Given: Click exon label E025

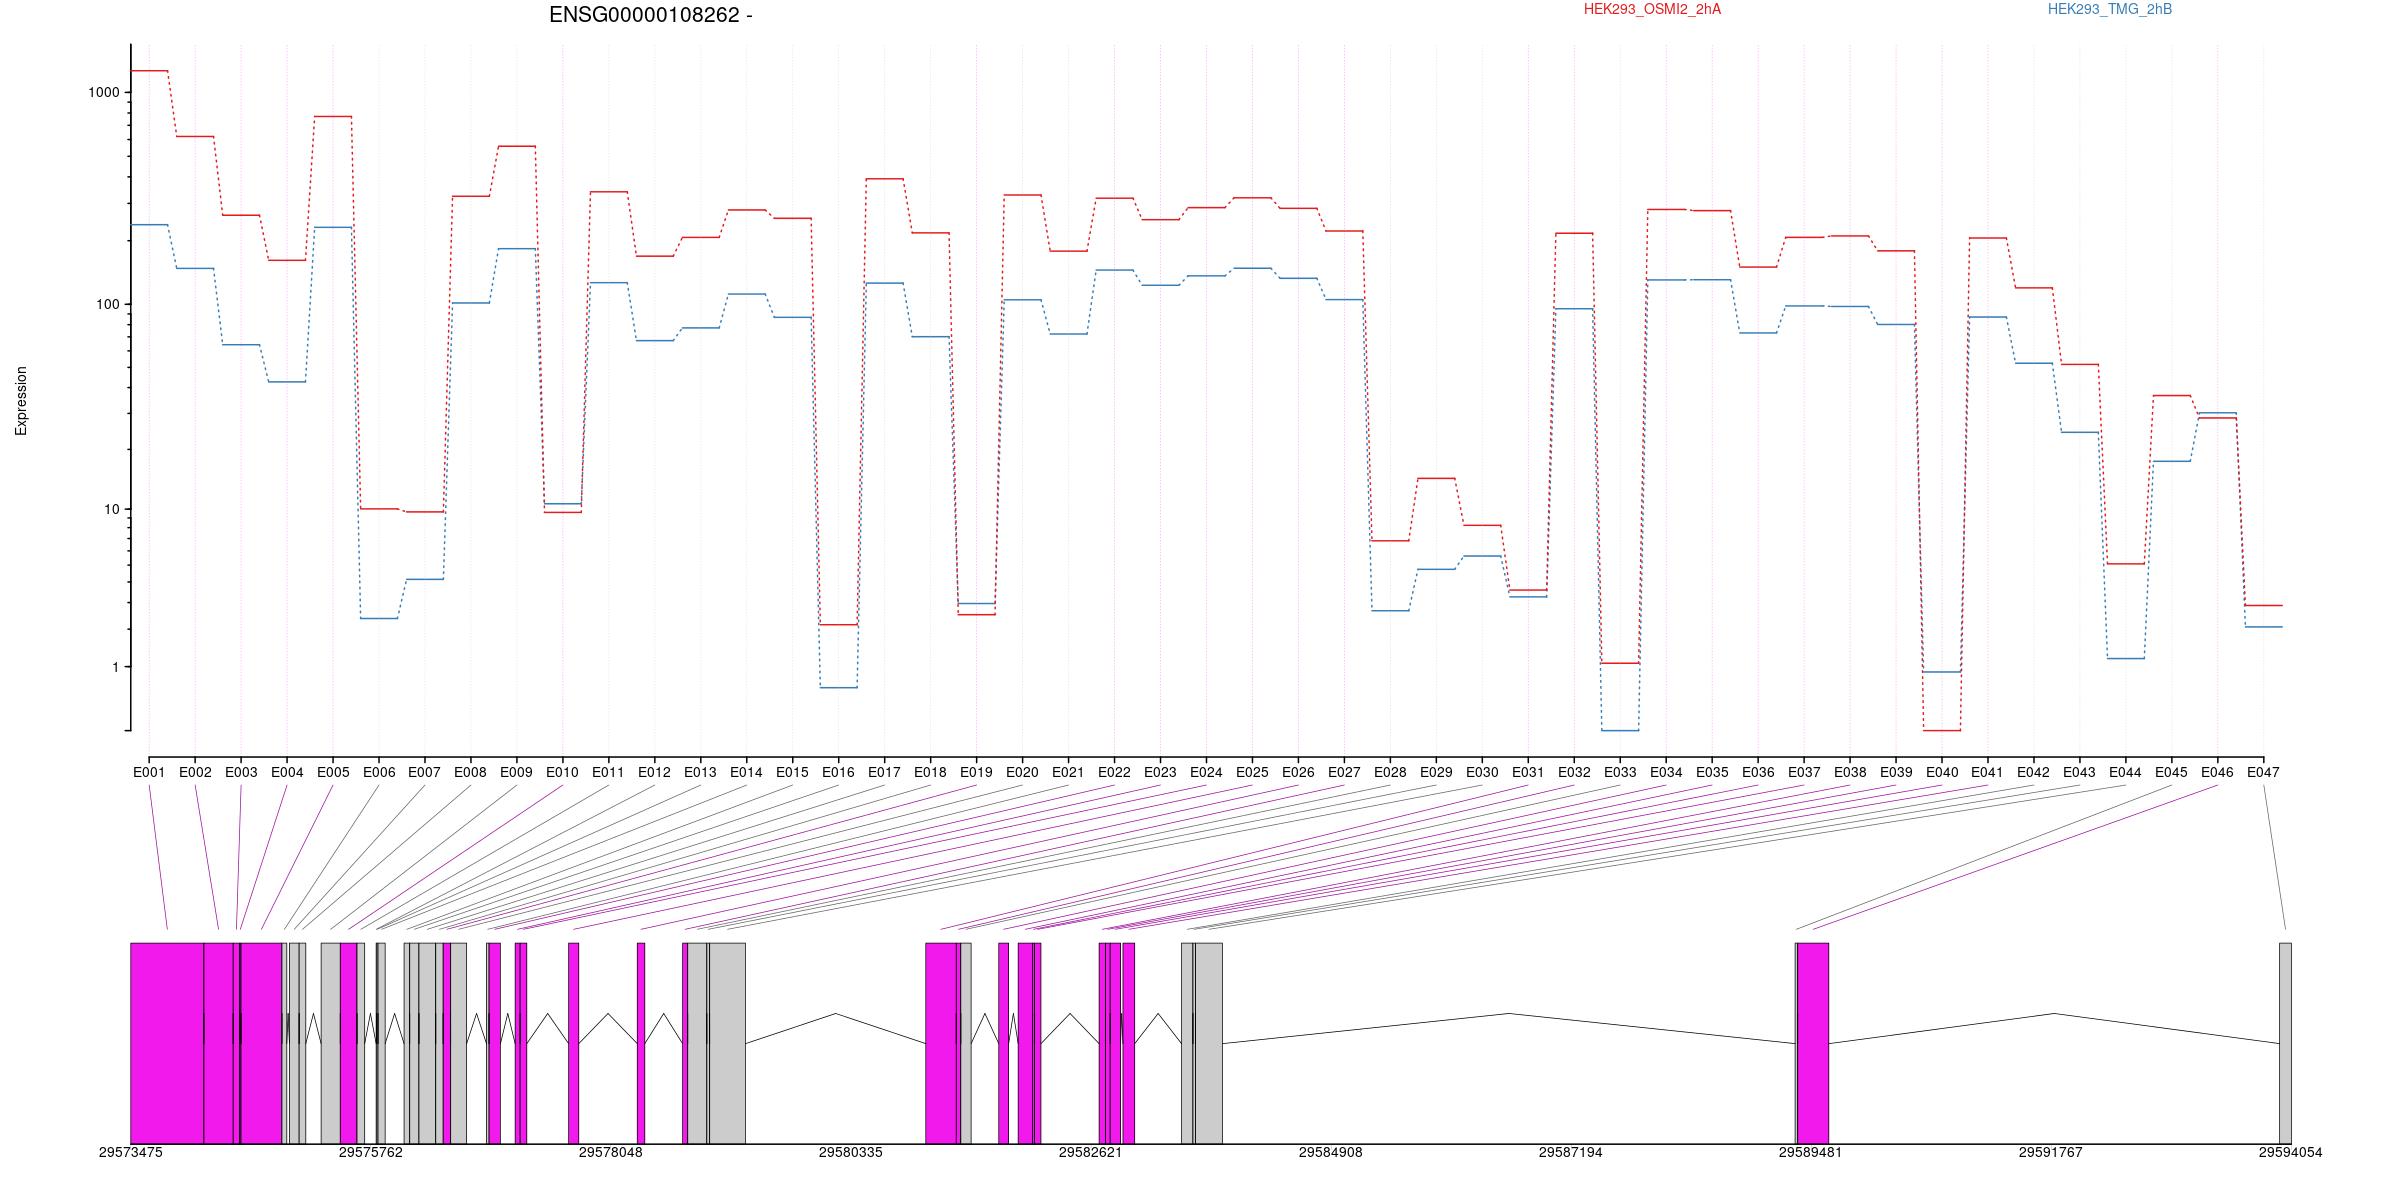Looking at the screenshot, I should click(x=1253, y=772).
